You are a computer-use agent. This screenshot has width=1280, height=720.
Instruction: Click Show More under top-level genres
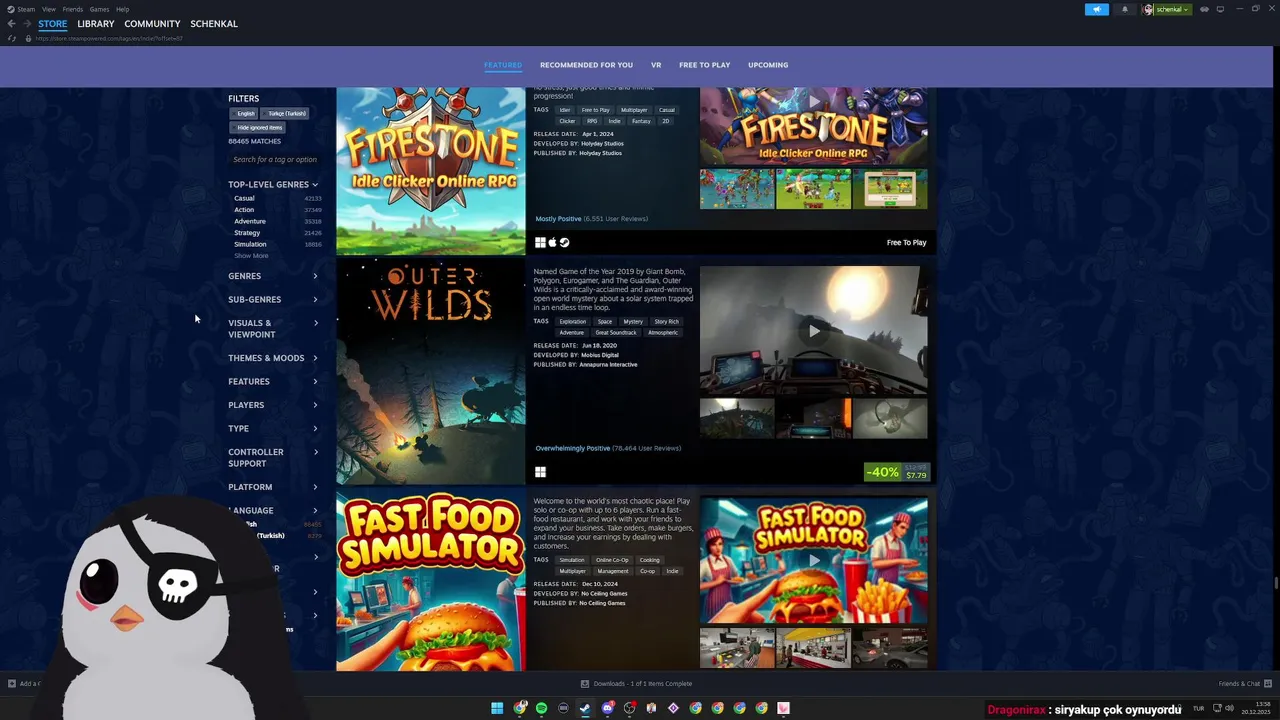click(251, 256)
